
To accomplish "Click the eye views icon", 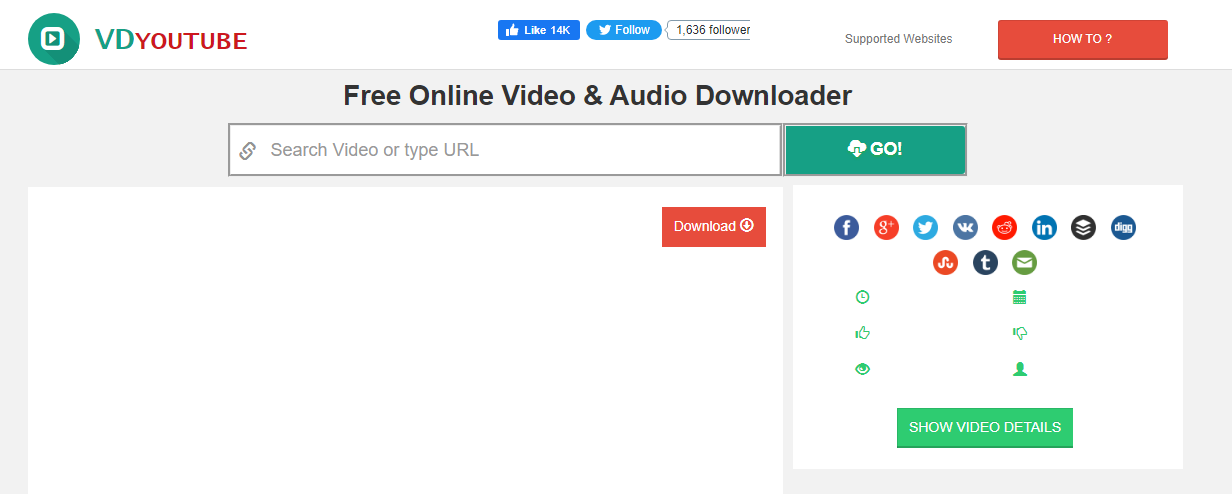I will (x=862, y=369).
